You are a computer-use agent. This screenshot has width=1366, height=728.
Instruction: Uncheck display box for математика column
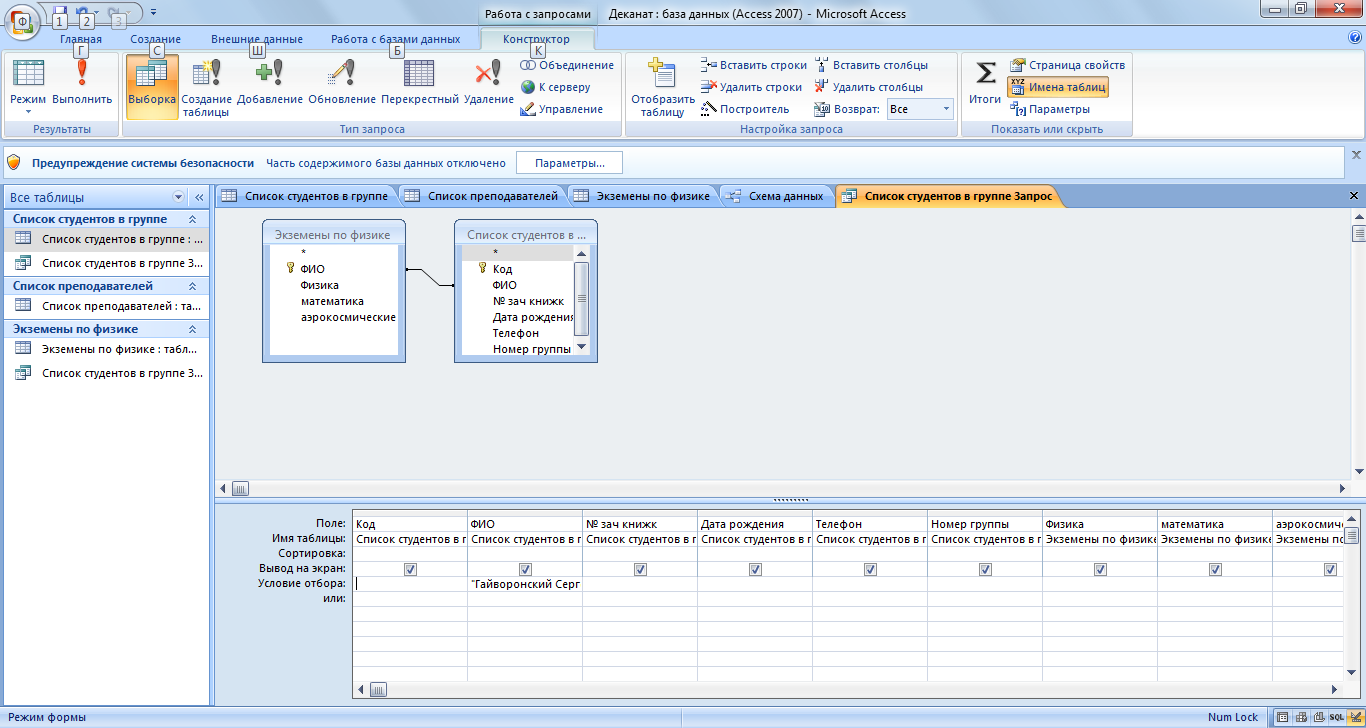click(1215, 569)
